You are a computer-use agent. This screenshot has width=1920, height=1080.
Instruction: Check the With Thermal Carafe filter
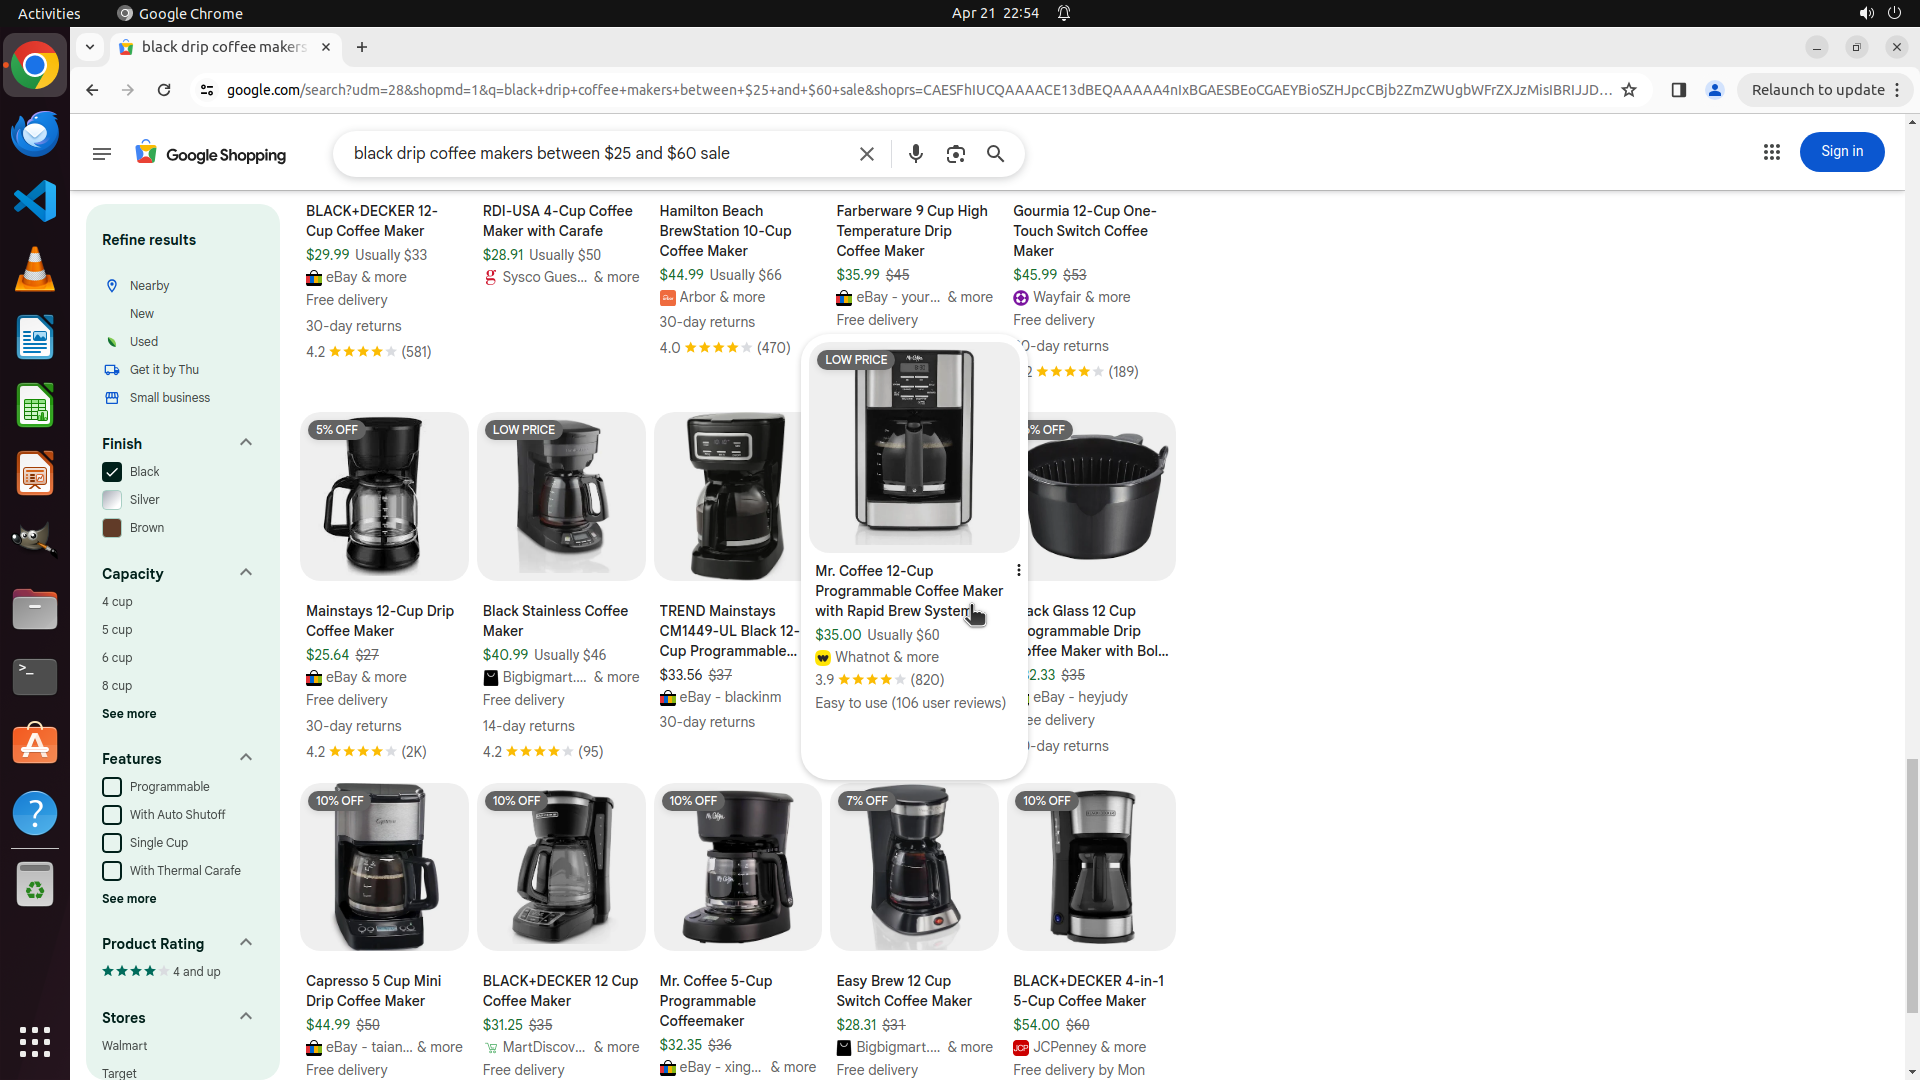click(x=112, y=871)
